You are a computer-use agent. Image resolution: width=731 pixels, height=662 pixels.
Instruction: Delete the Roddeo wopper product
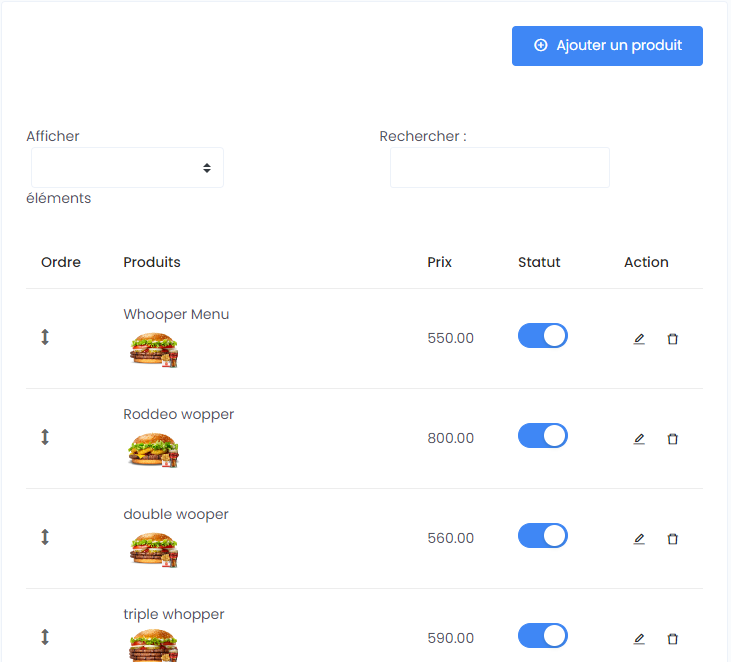click(x=672, y=439)
